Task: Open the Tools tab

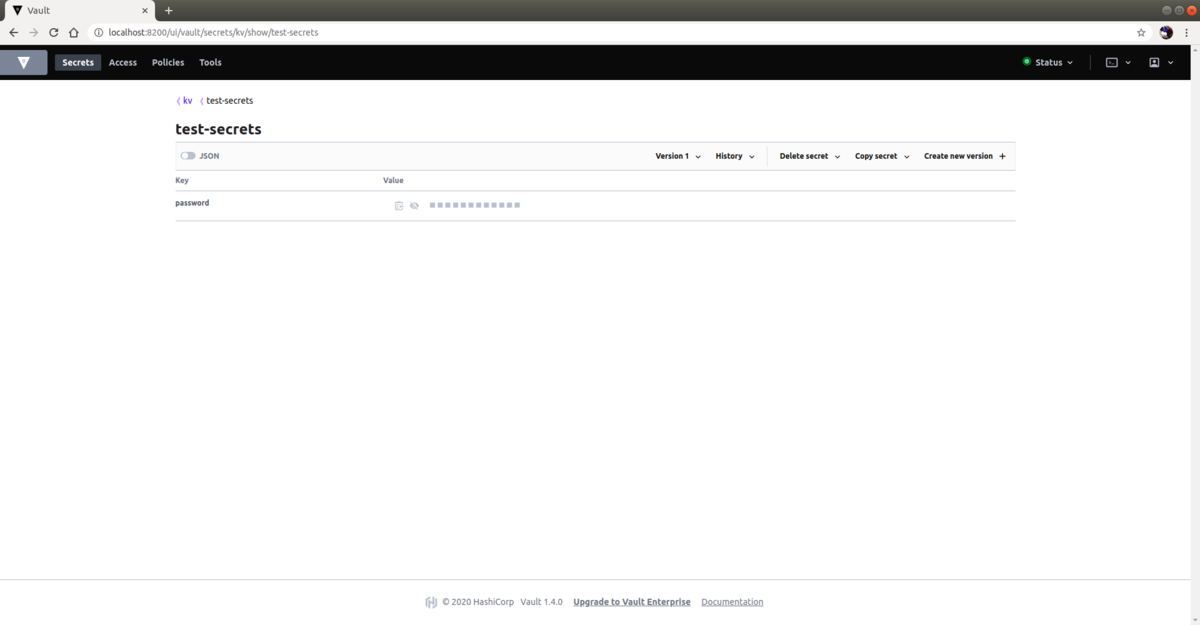Action: tap(210, 62)
